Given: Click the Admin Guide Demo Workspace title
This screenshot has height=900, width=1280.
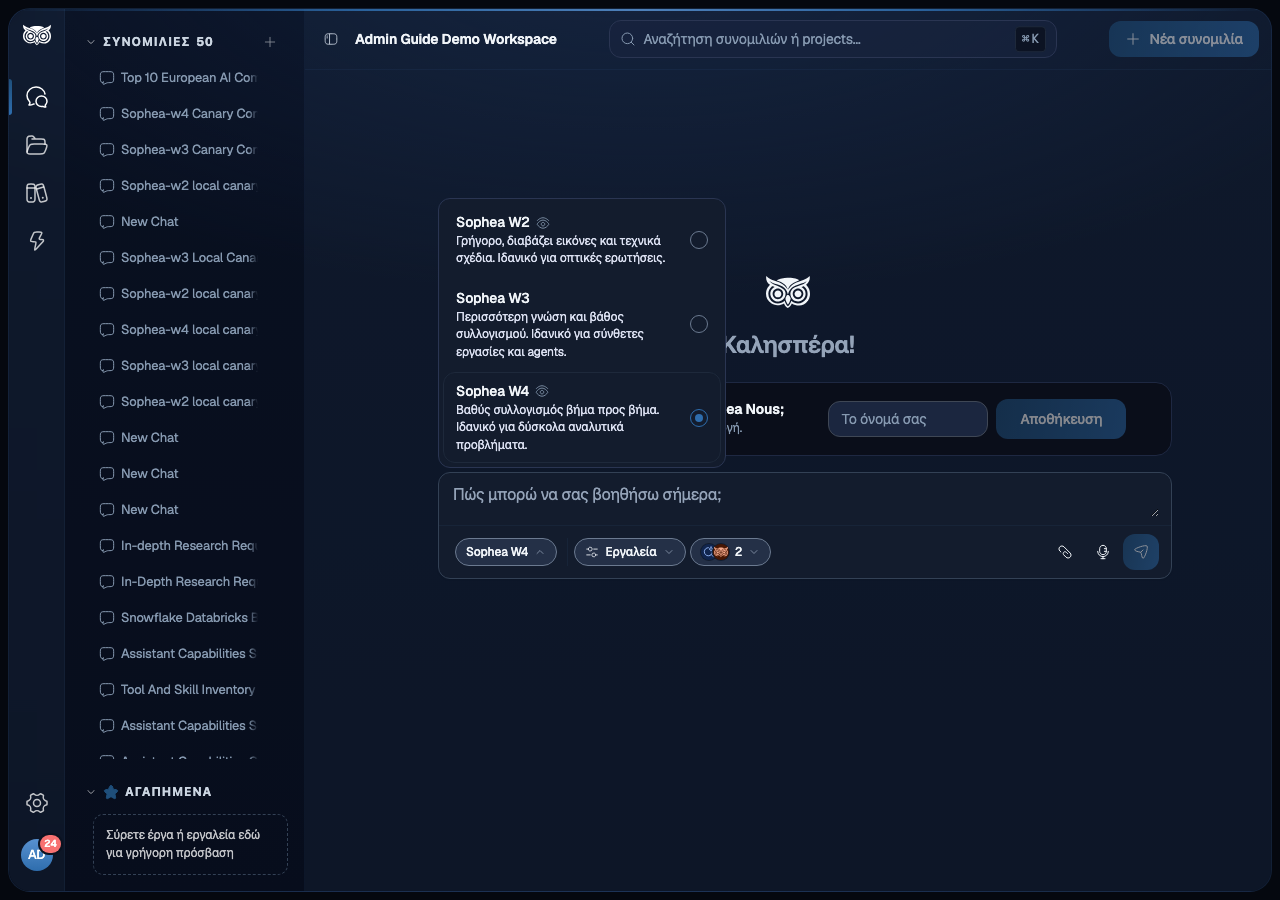Looking at the screenshot, I should pyautogui.click(x=456, y=39).
